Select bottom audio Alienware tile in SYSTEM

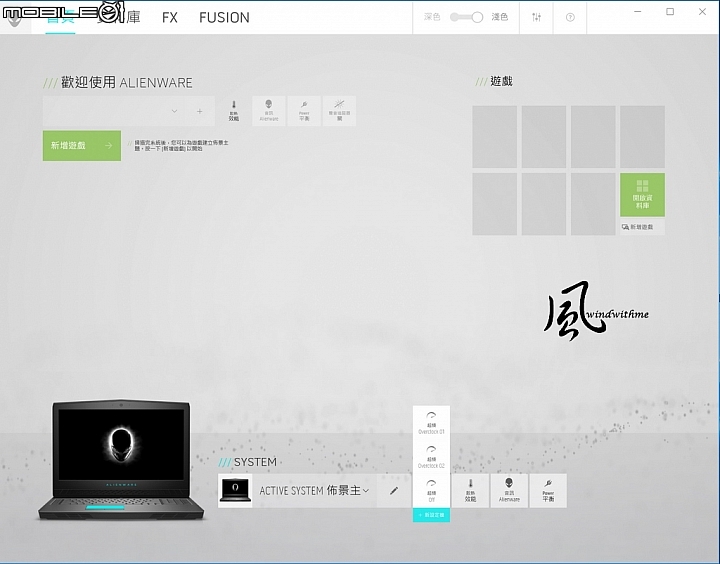(509, 491)
